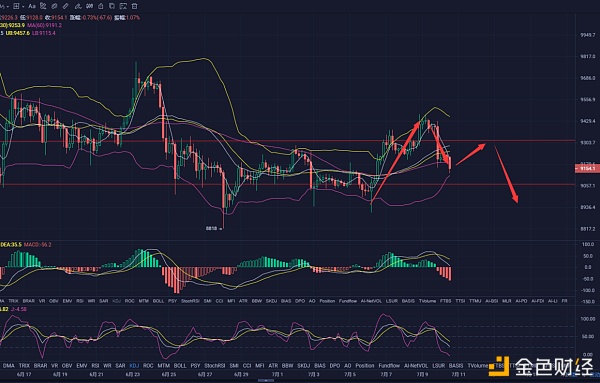Choose Position indicator below the MACD panel
The image size is (600, 383).
[x=327, y=301]
